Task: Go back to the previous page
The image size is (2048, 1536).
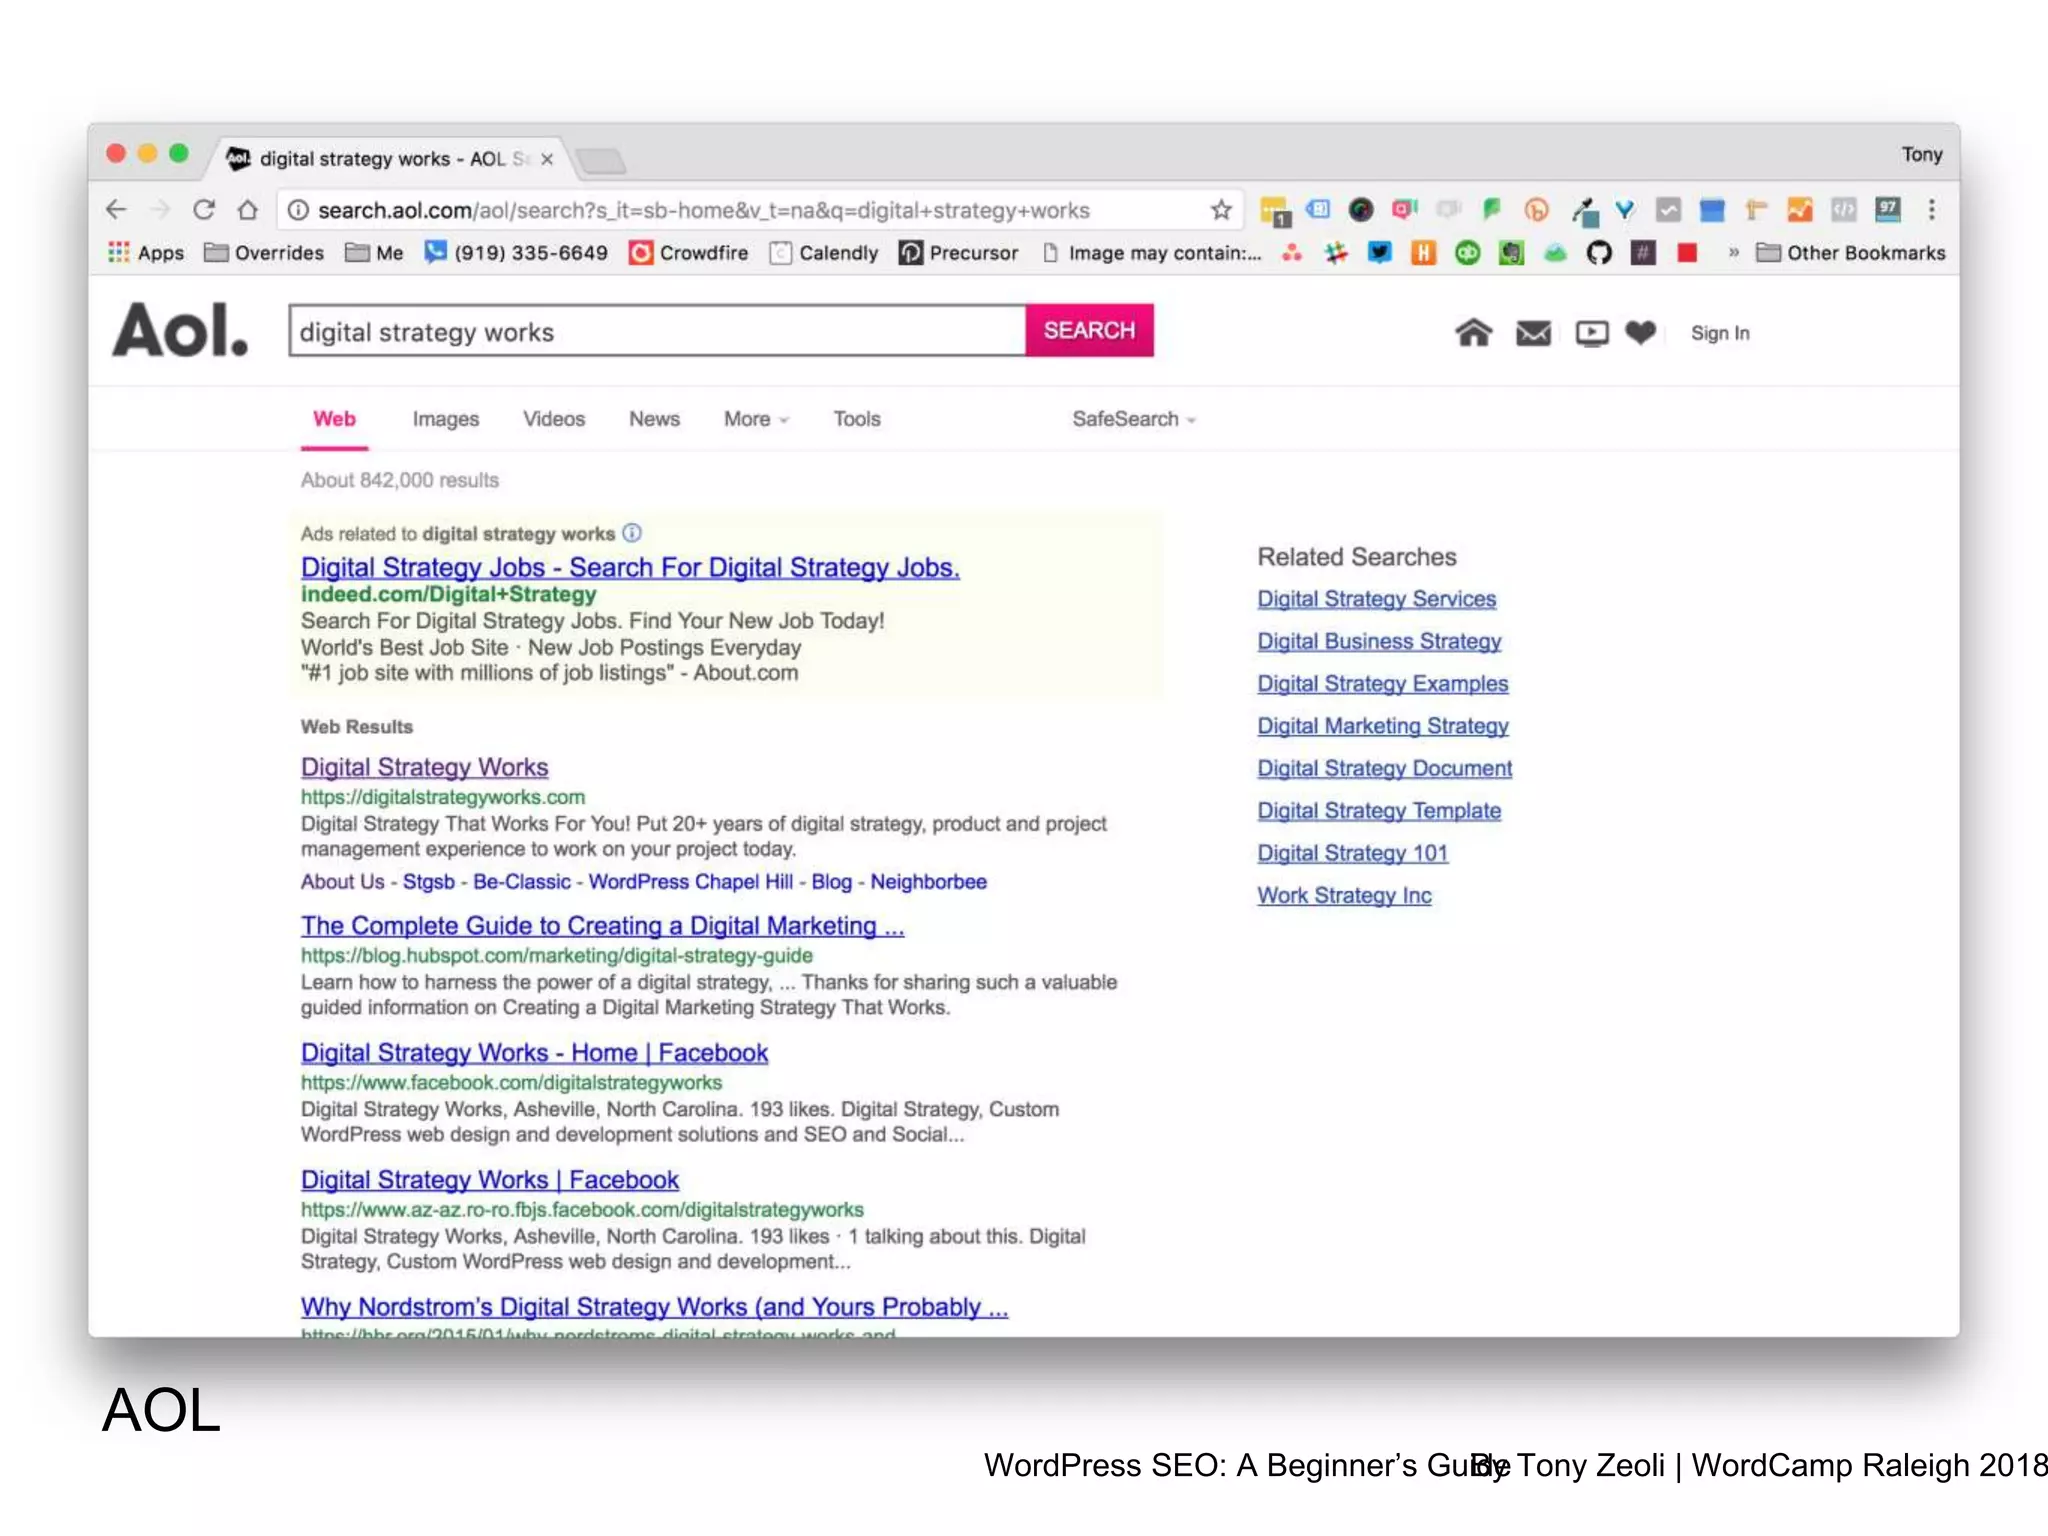Action: pyautogui.click(x=117, y=210)
